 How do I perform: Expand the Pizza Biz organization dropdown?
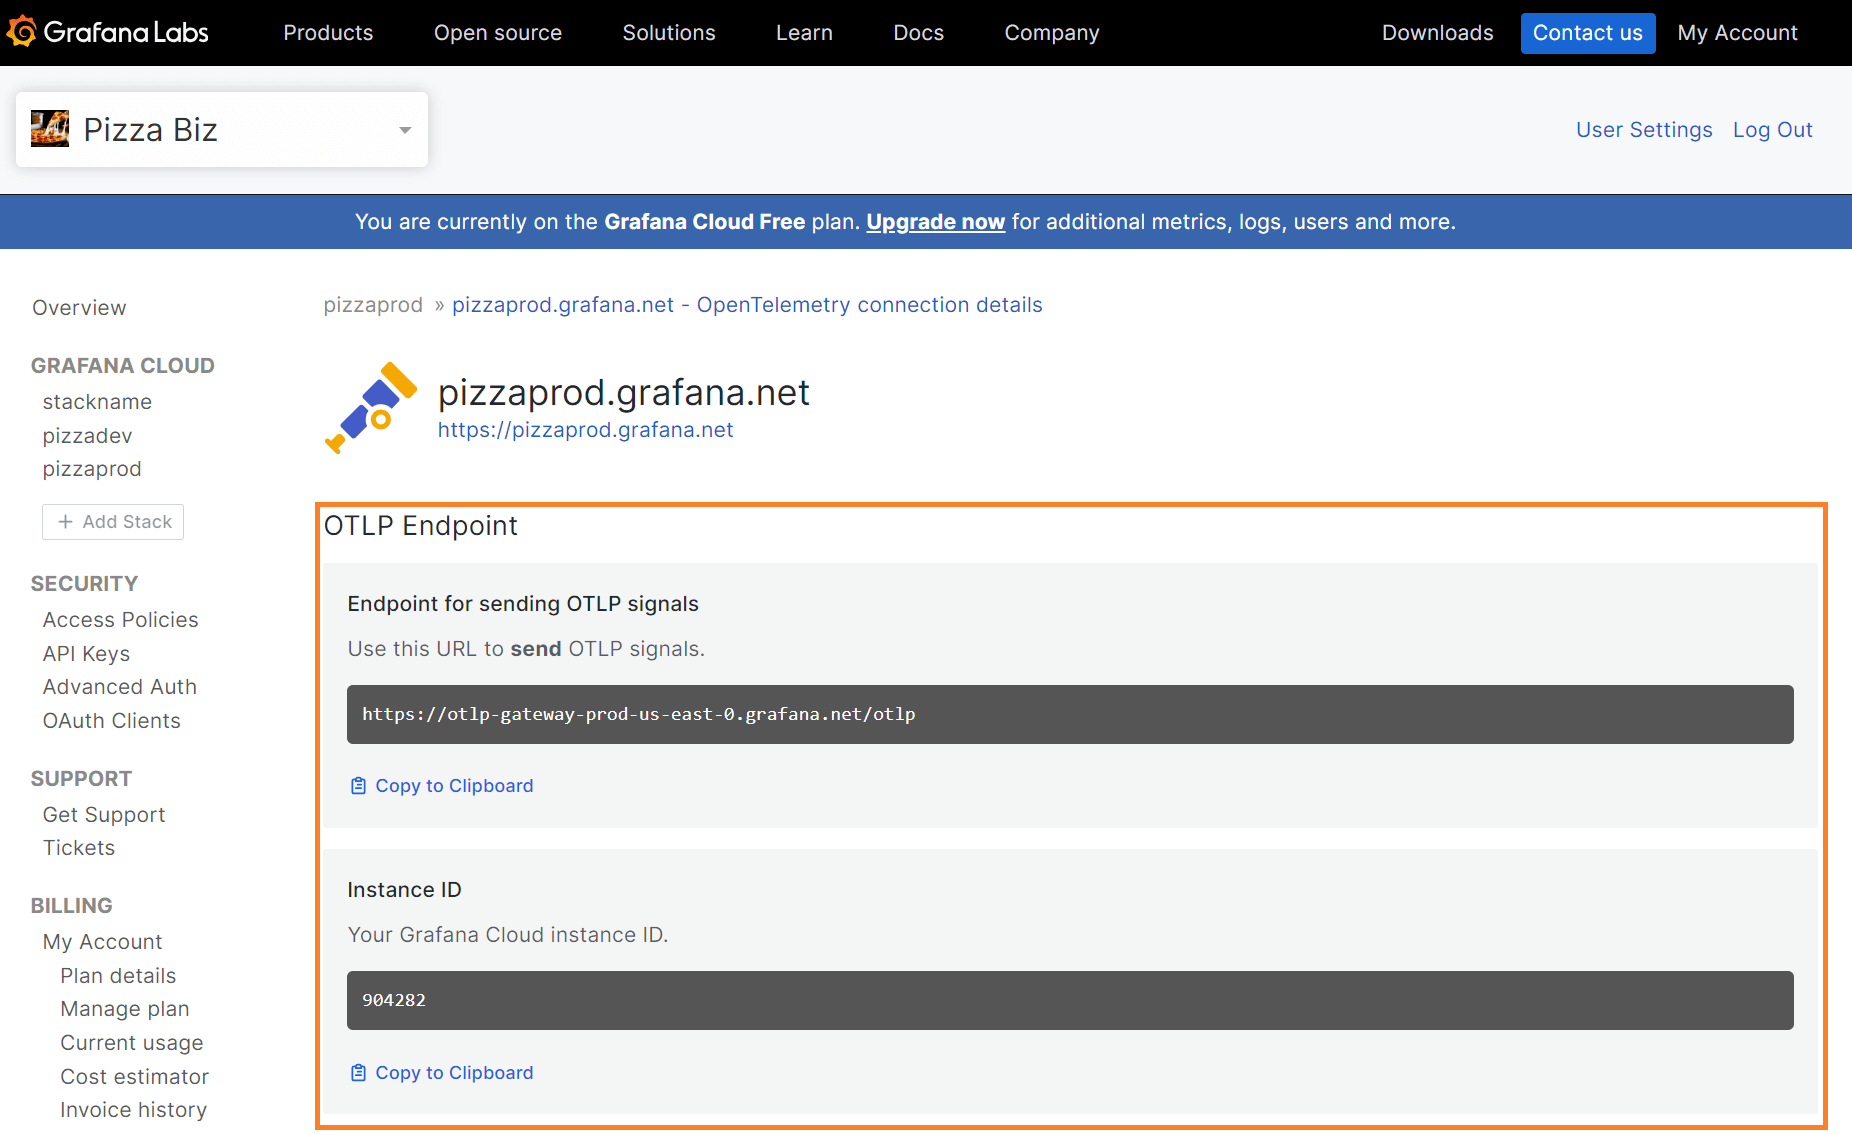[405, 130]
